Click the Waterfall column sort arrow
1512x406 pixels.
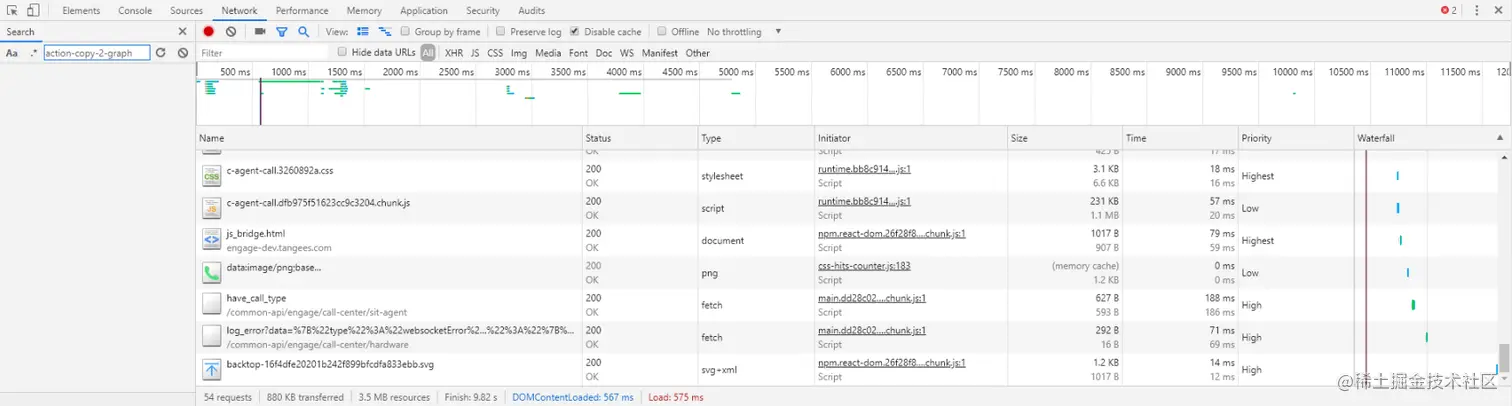1499,138
